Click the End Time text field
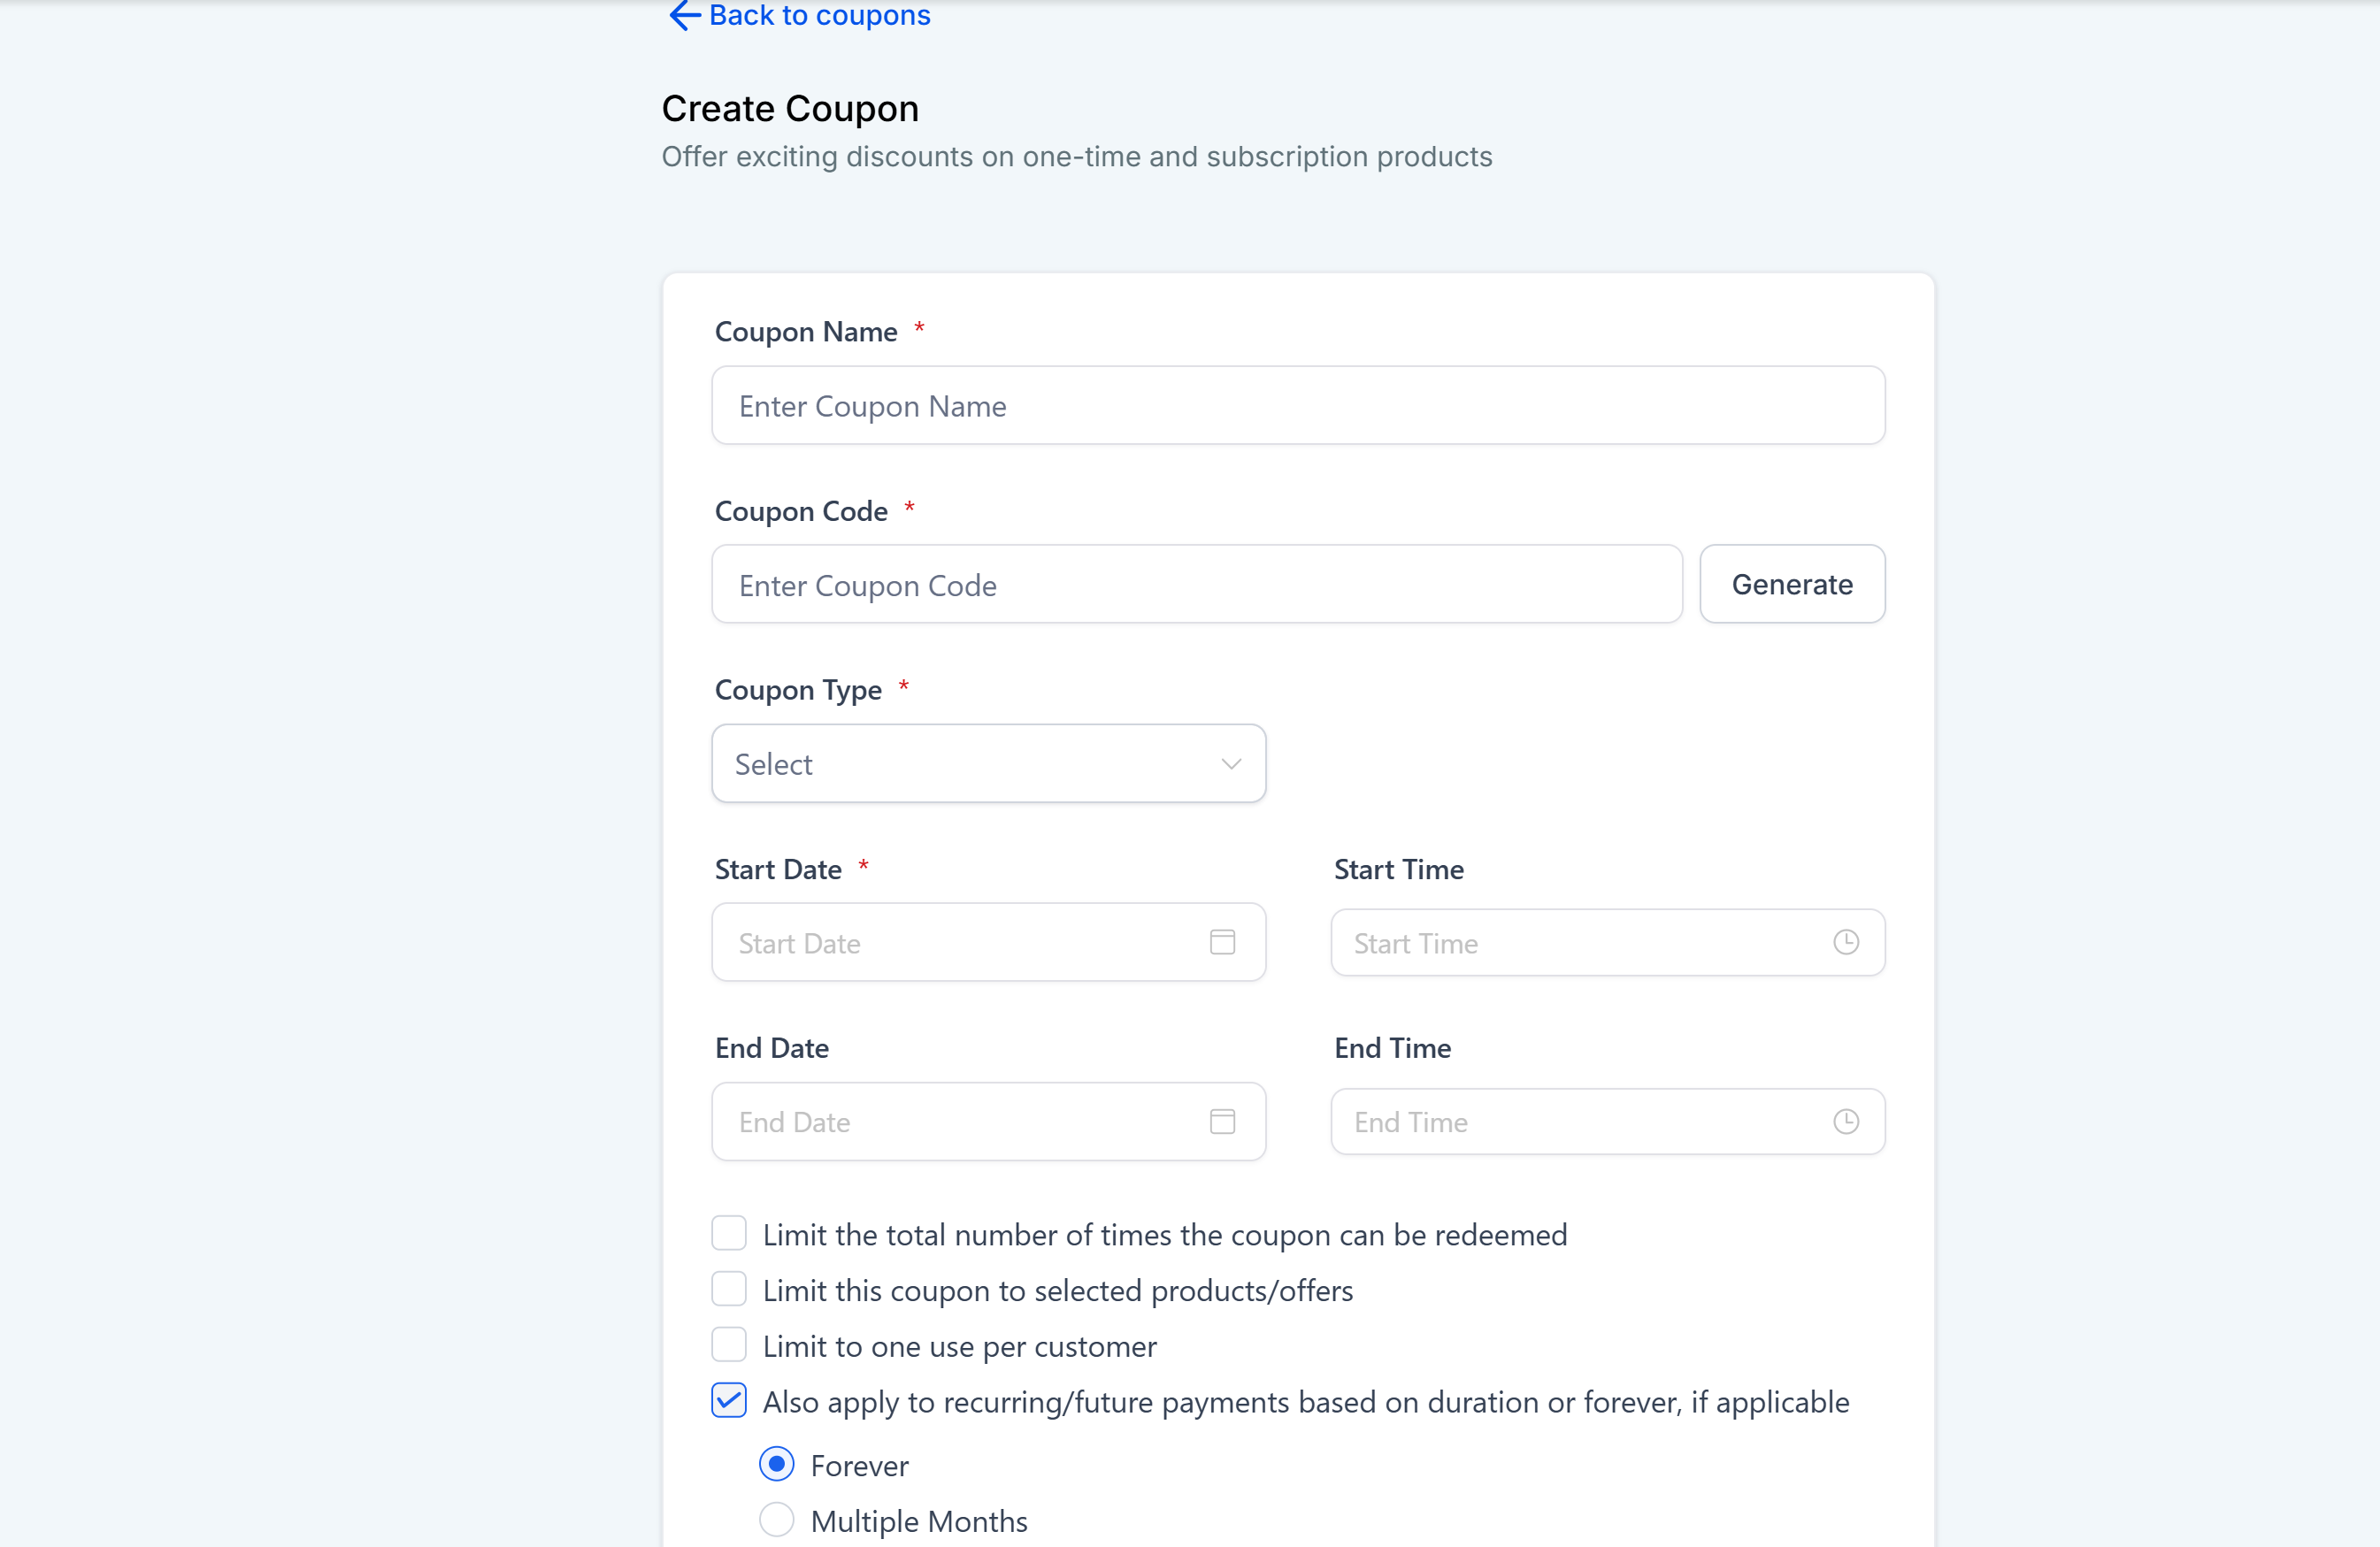This screenshot has width=2380, height=1547. tap(1580, 1121)
